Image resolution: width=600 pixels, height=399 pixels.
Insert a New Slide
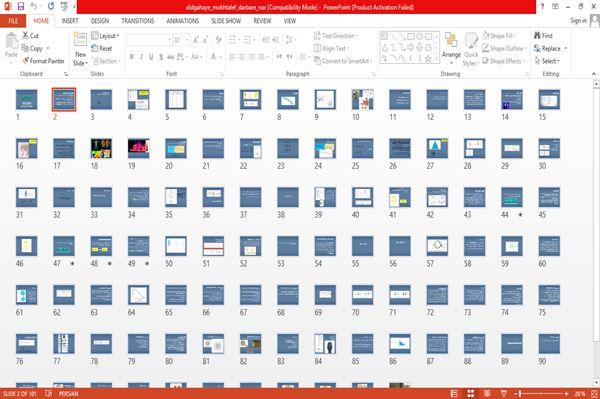pyautogui.click(x=80, y=49)
